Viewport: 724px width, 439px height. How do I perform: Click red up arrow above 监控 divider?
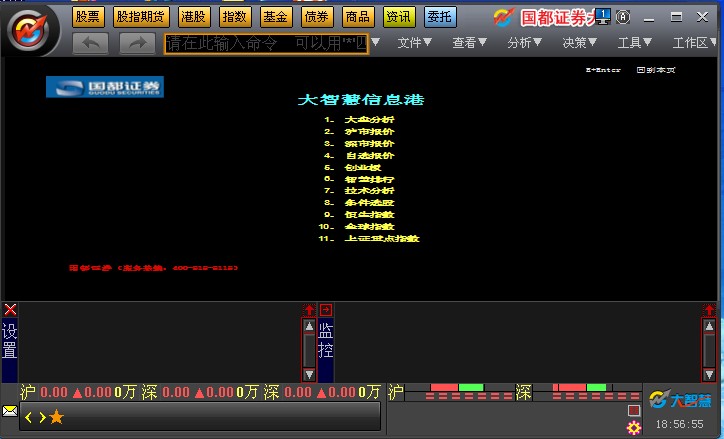pos(309,310)
